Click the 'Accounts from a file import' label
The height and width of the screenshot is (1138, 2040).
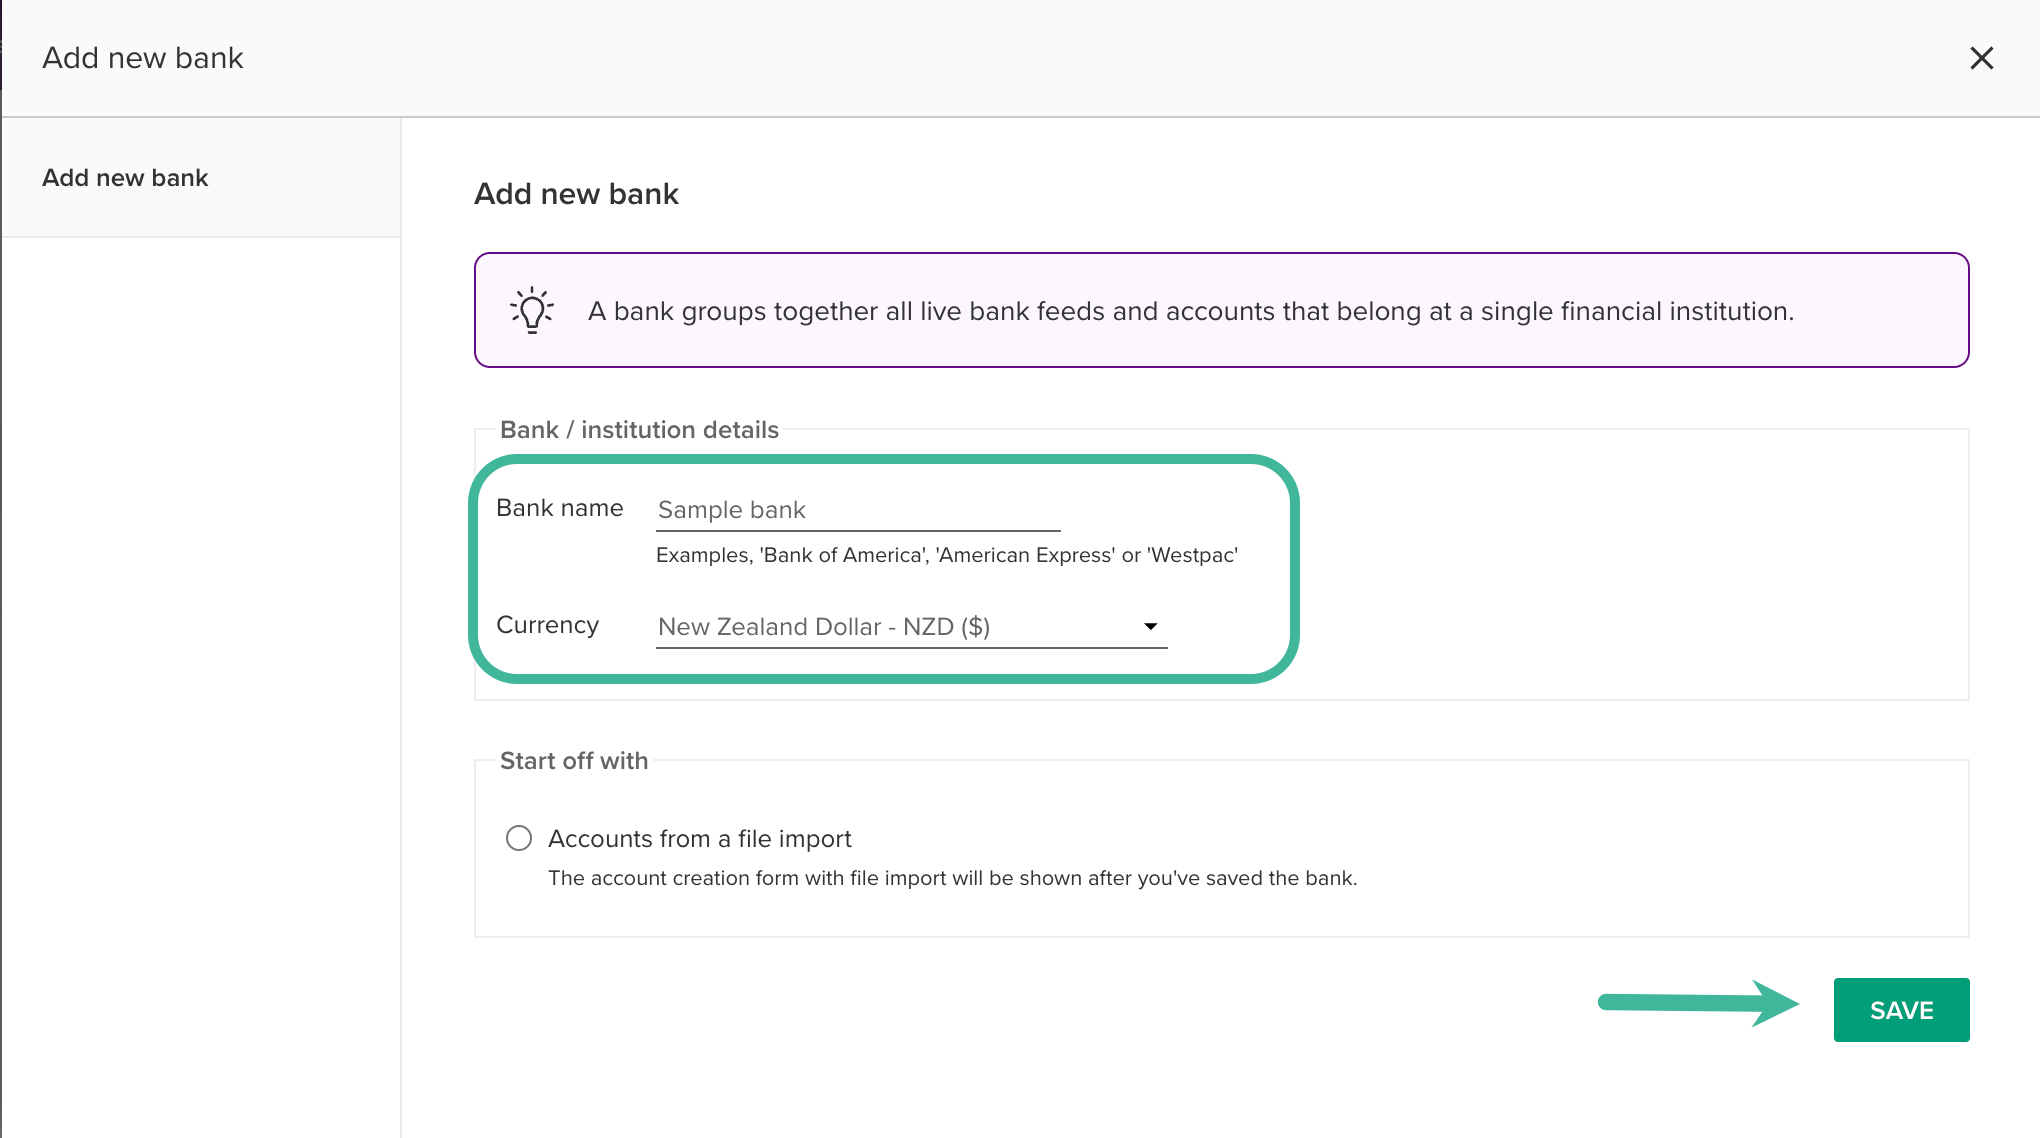click(x=699, y=839)
